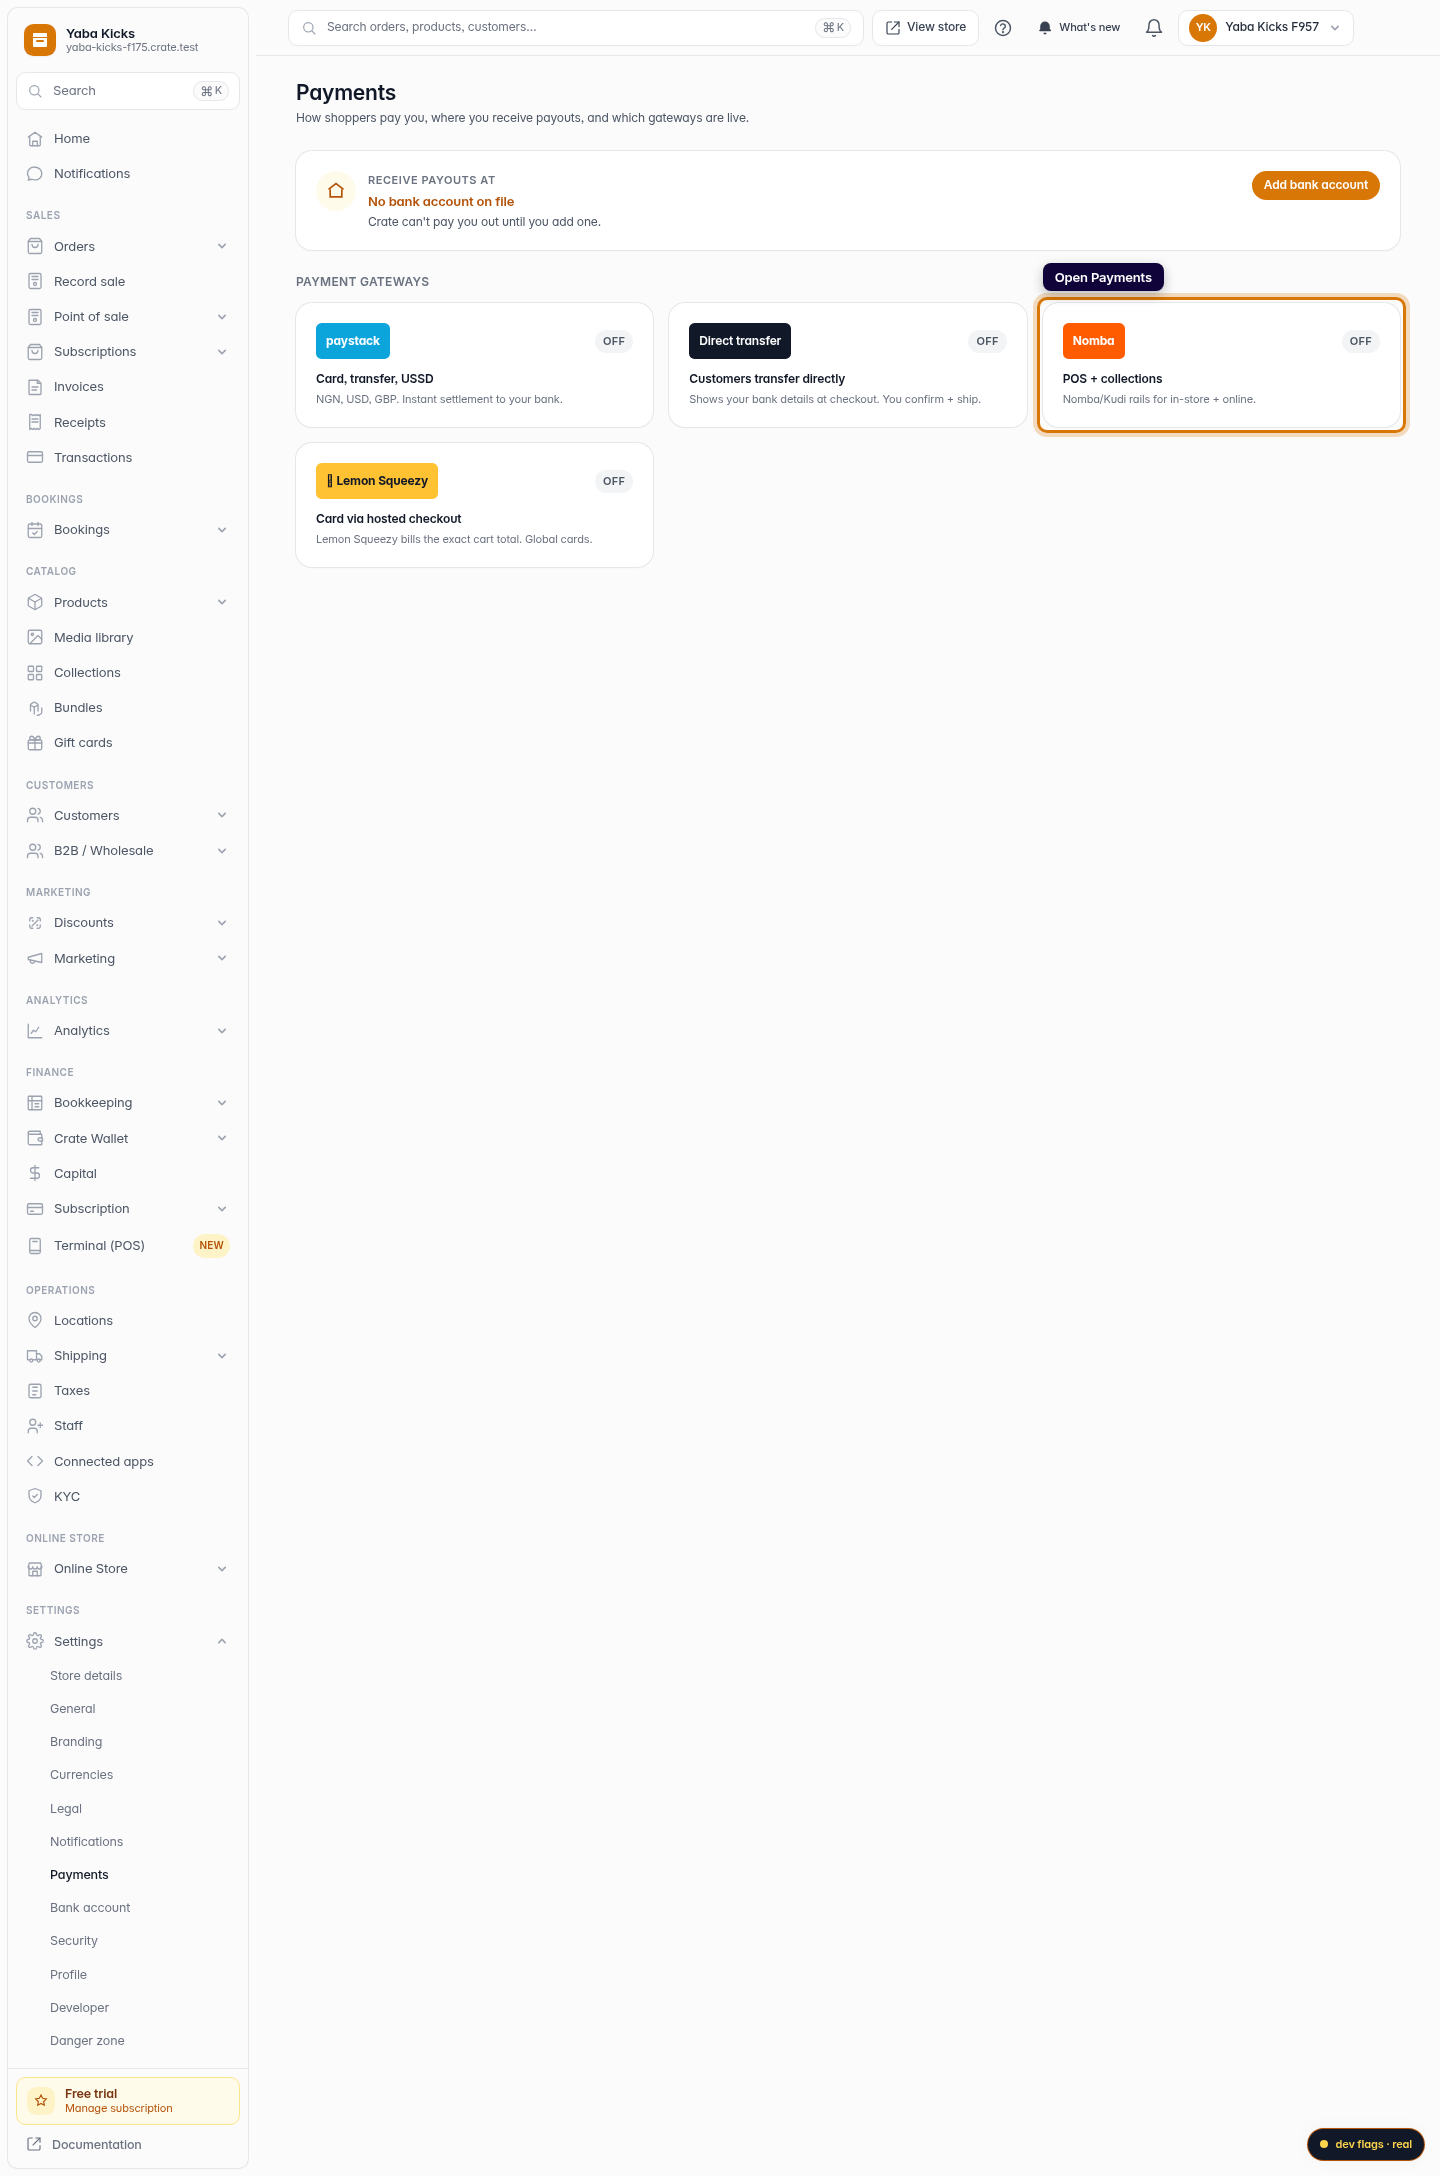Click the KYC shield icon

(x=35, y=1497)
